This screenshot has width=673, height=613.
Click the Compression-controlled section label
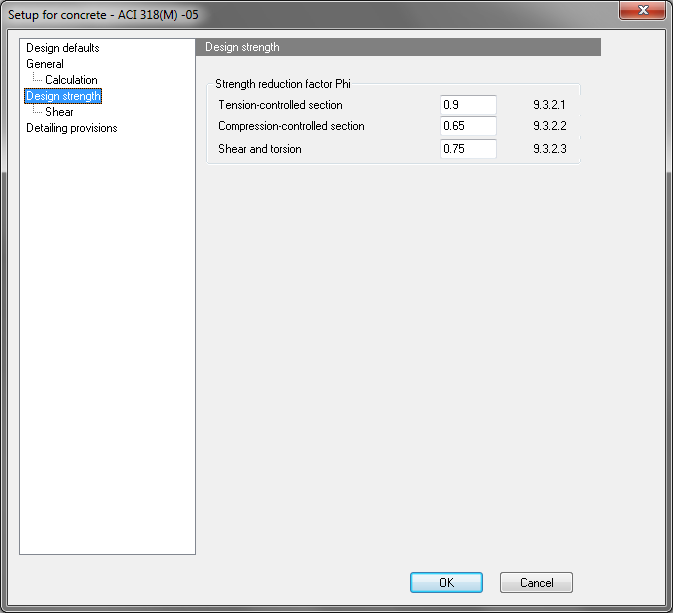click(291, 127)
